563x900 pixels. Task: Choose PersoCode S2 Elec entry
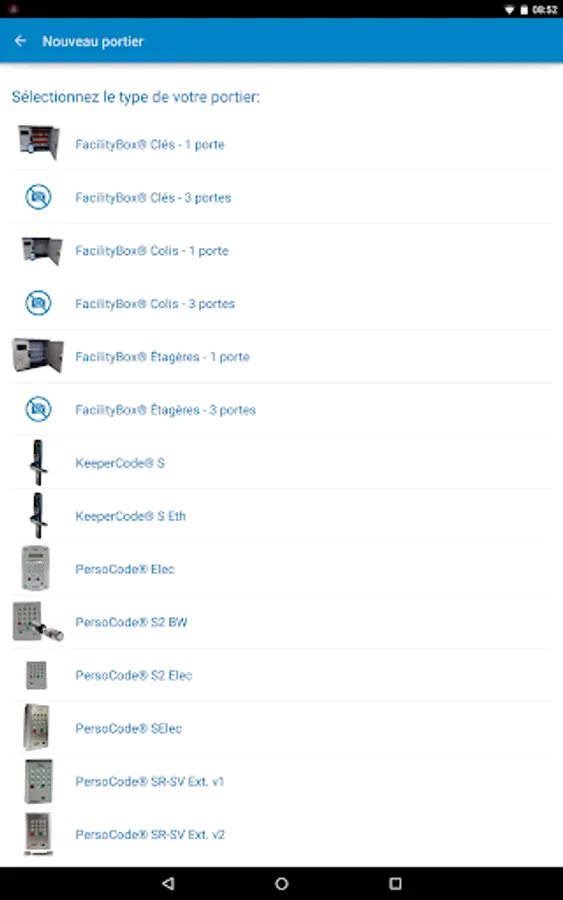(x=282, y=675)
